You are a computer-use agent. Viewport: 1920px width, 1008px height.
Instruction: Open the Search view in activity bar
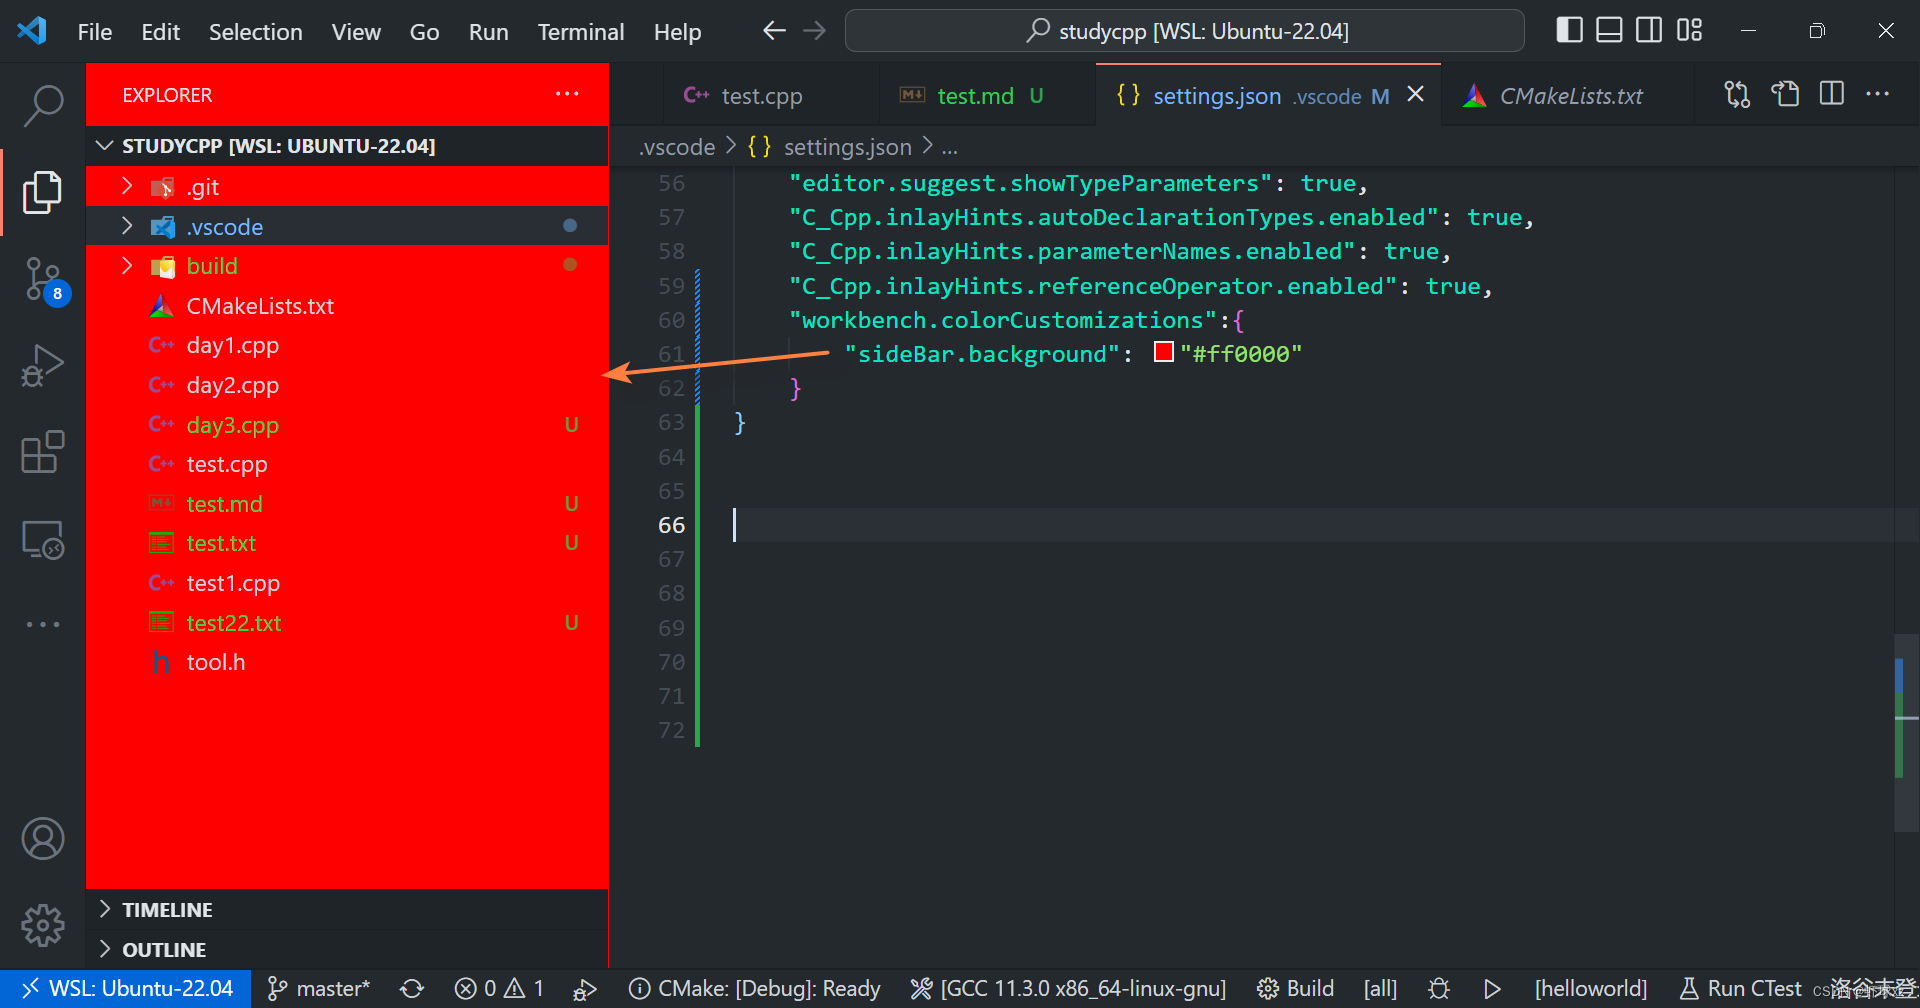[43, 106]
